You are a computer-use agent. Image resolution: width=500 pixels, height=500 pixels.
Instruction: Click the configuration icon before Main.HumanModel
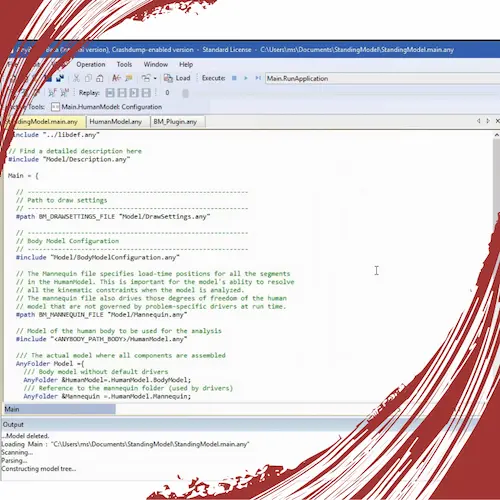[55, 107]
